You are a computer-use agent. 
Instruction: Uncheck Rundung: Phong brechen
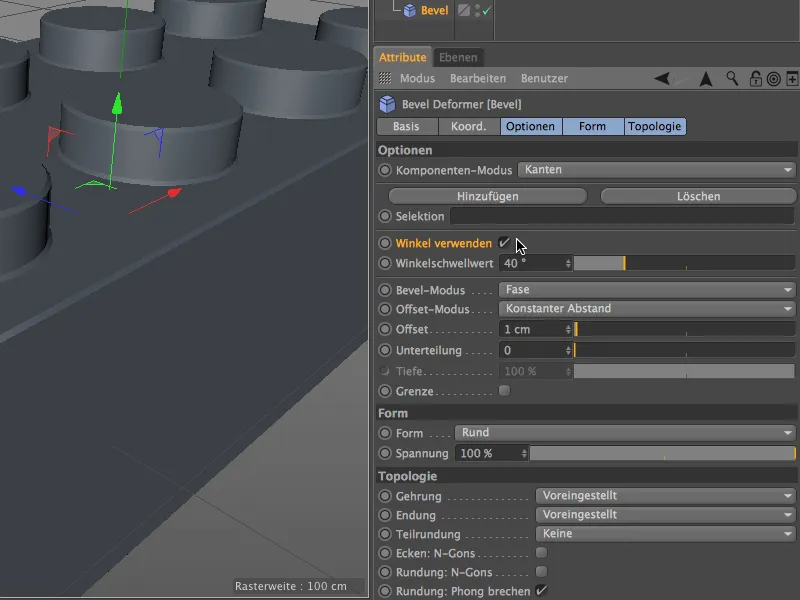point(541,590)
